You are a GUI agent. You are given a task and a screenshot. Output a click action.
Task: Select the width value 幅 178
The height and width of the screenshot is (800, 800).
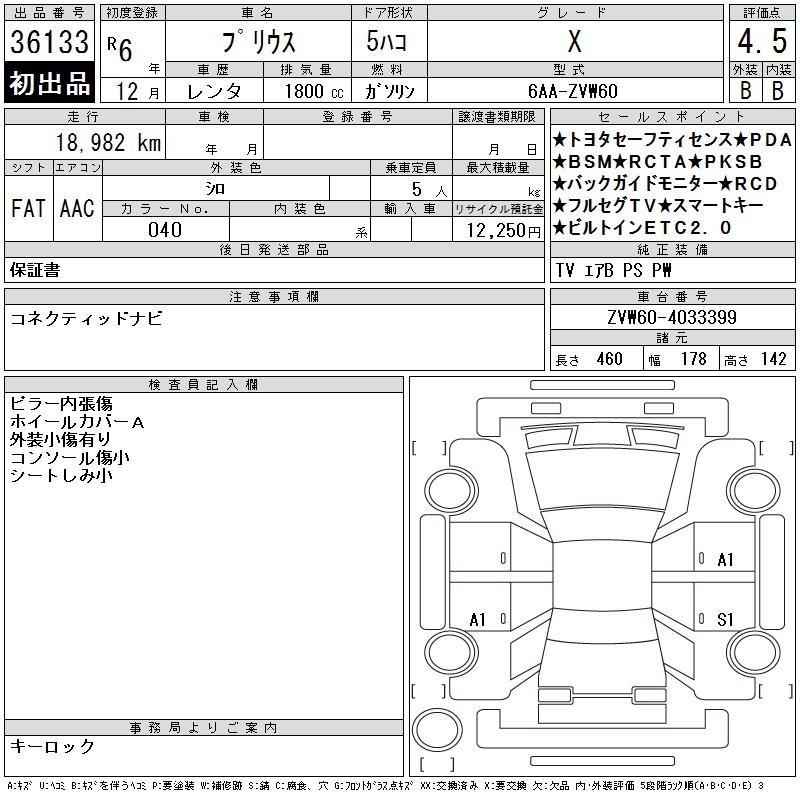(677, 359)
